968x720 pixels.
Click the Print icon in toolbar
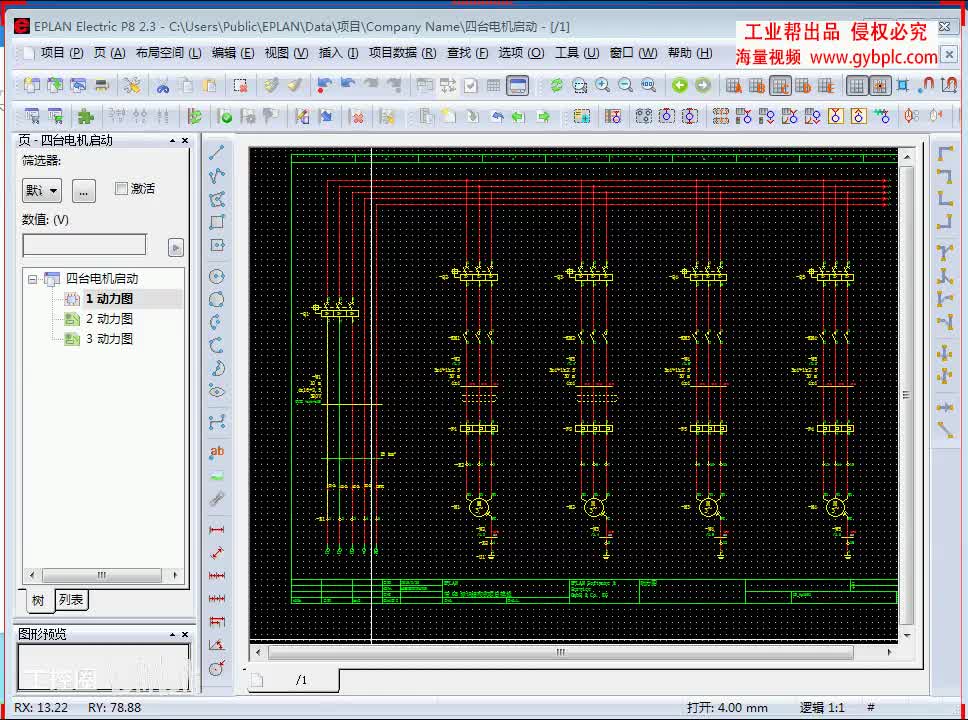coord(101,86)
